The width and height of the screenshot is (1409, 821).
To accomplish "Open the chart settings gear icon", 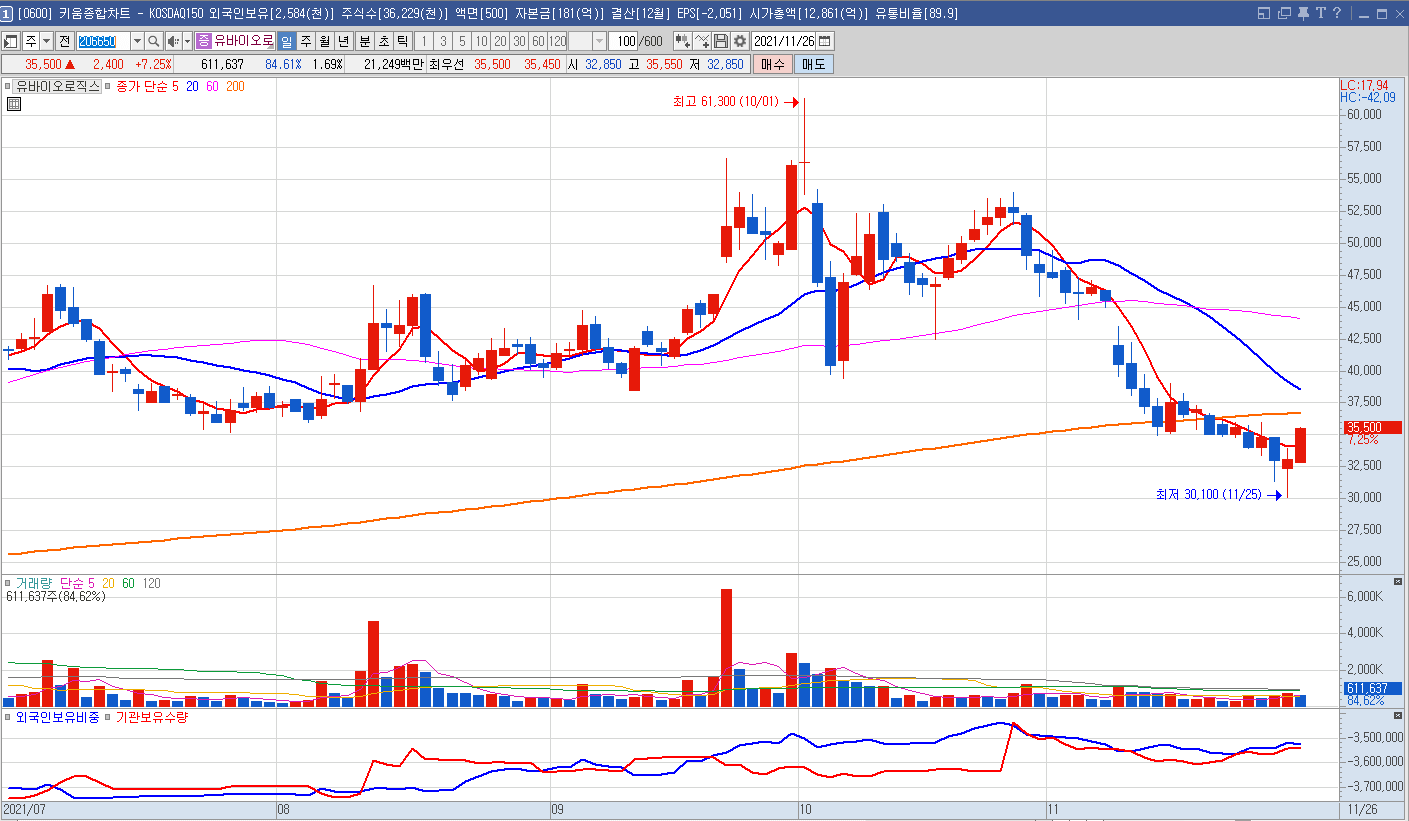I will pos(740,41).
